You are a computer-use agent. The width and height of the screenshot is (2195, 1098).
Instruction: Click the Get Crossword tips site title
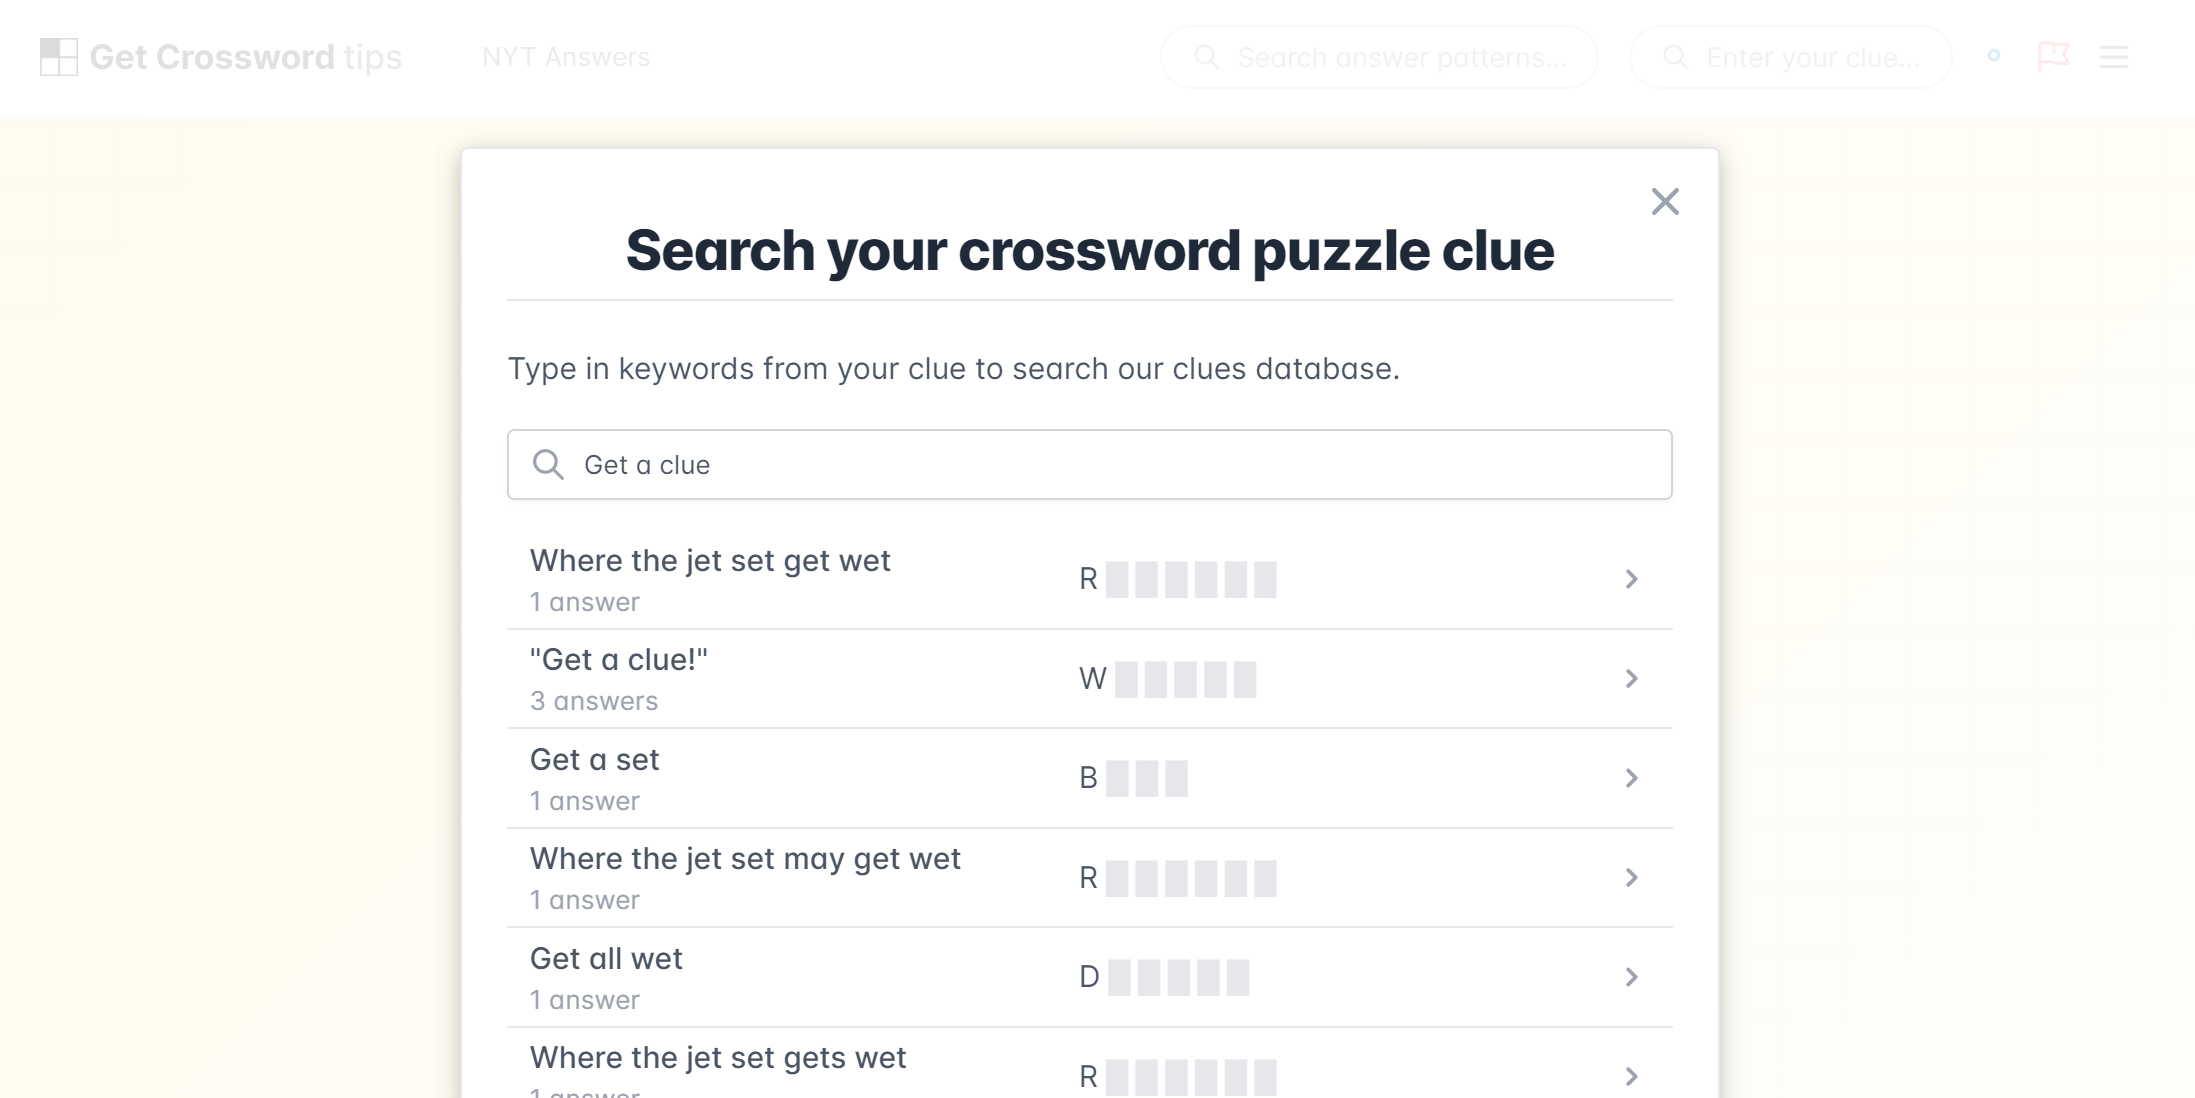point(246,57)
